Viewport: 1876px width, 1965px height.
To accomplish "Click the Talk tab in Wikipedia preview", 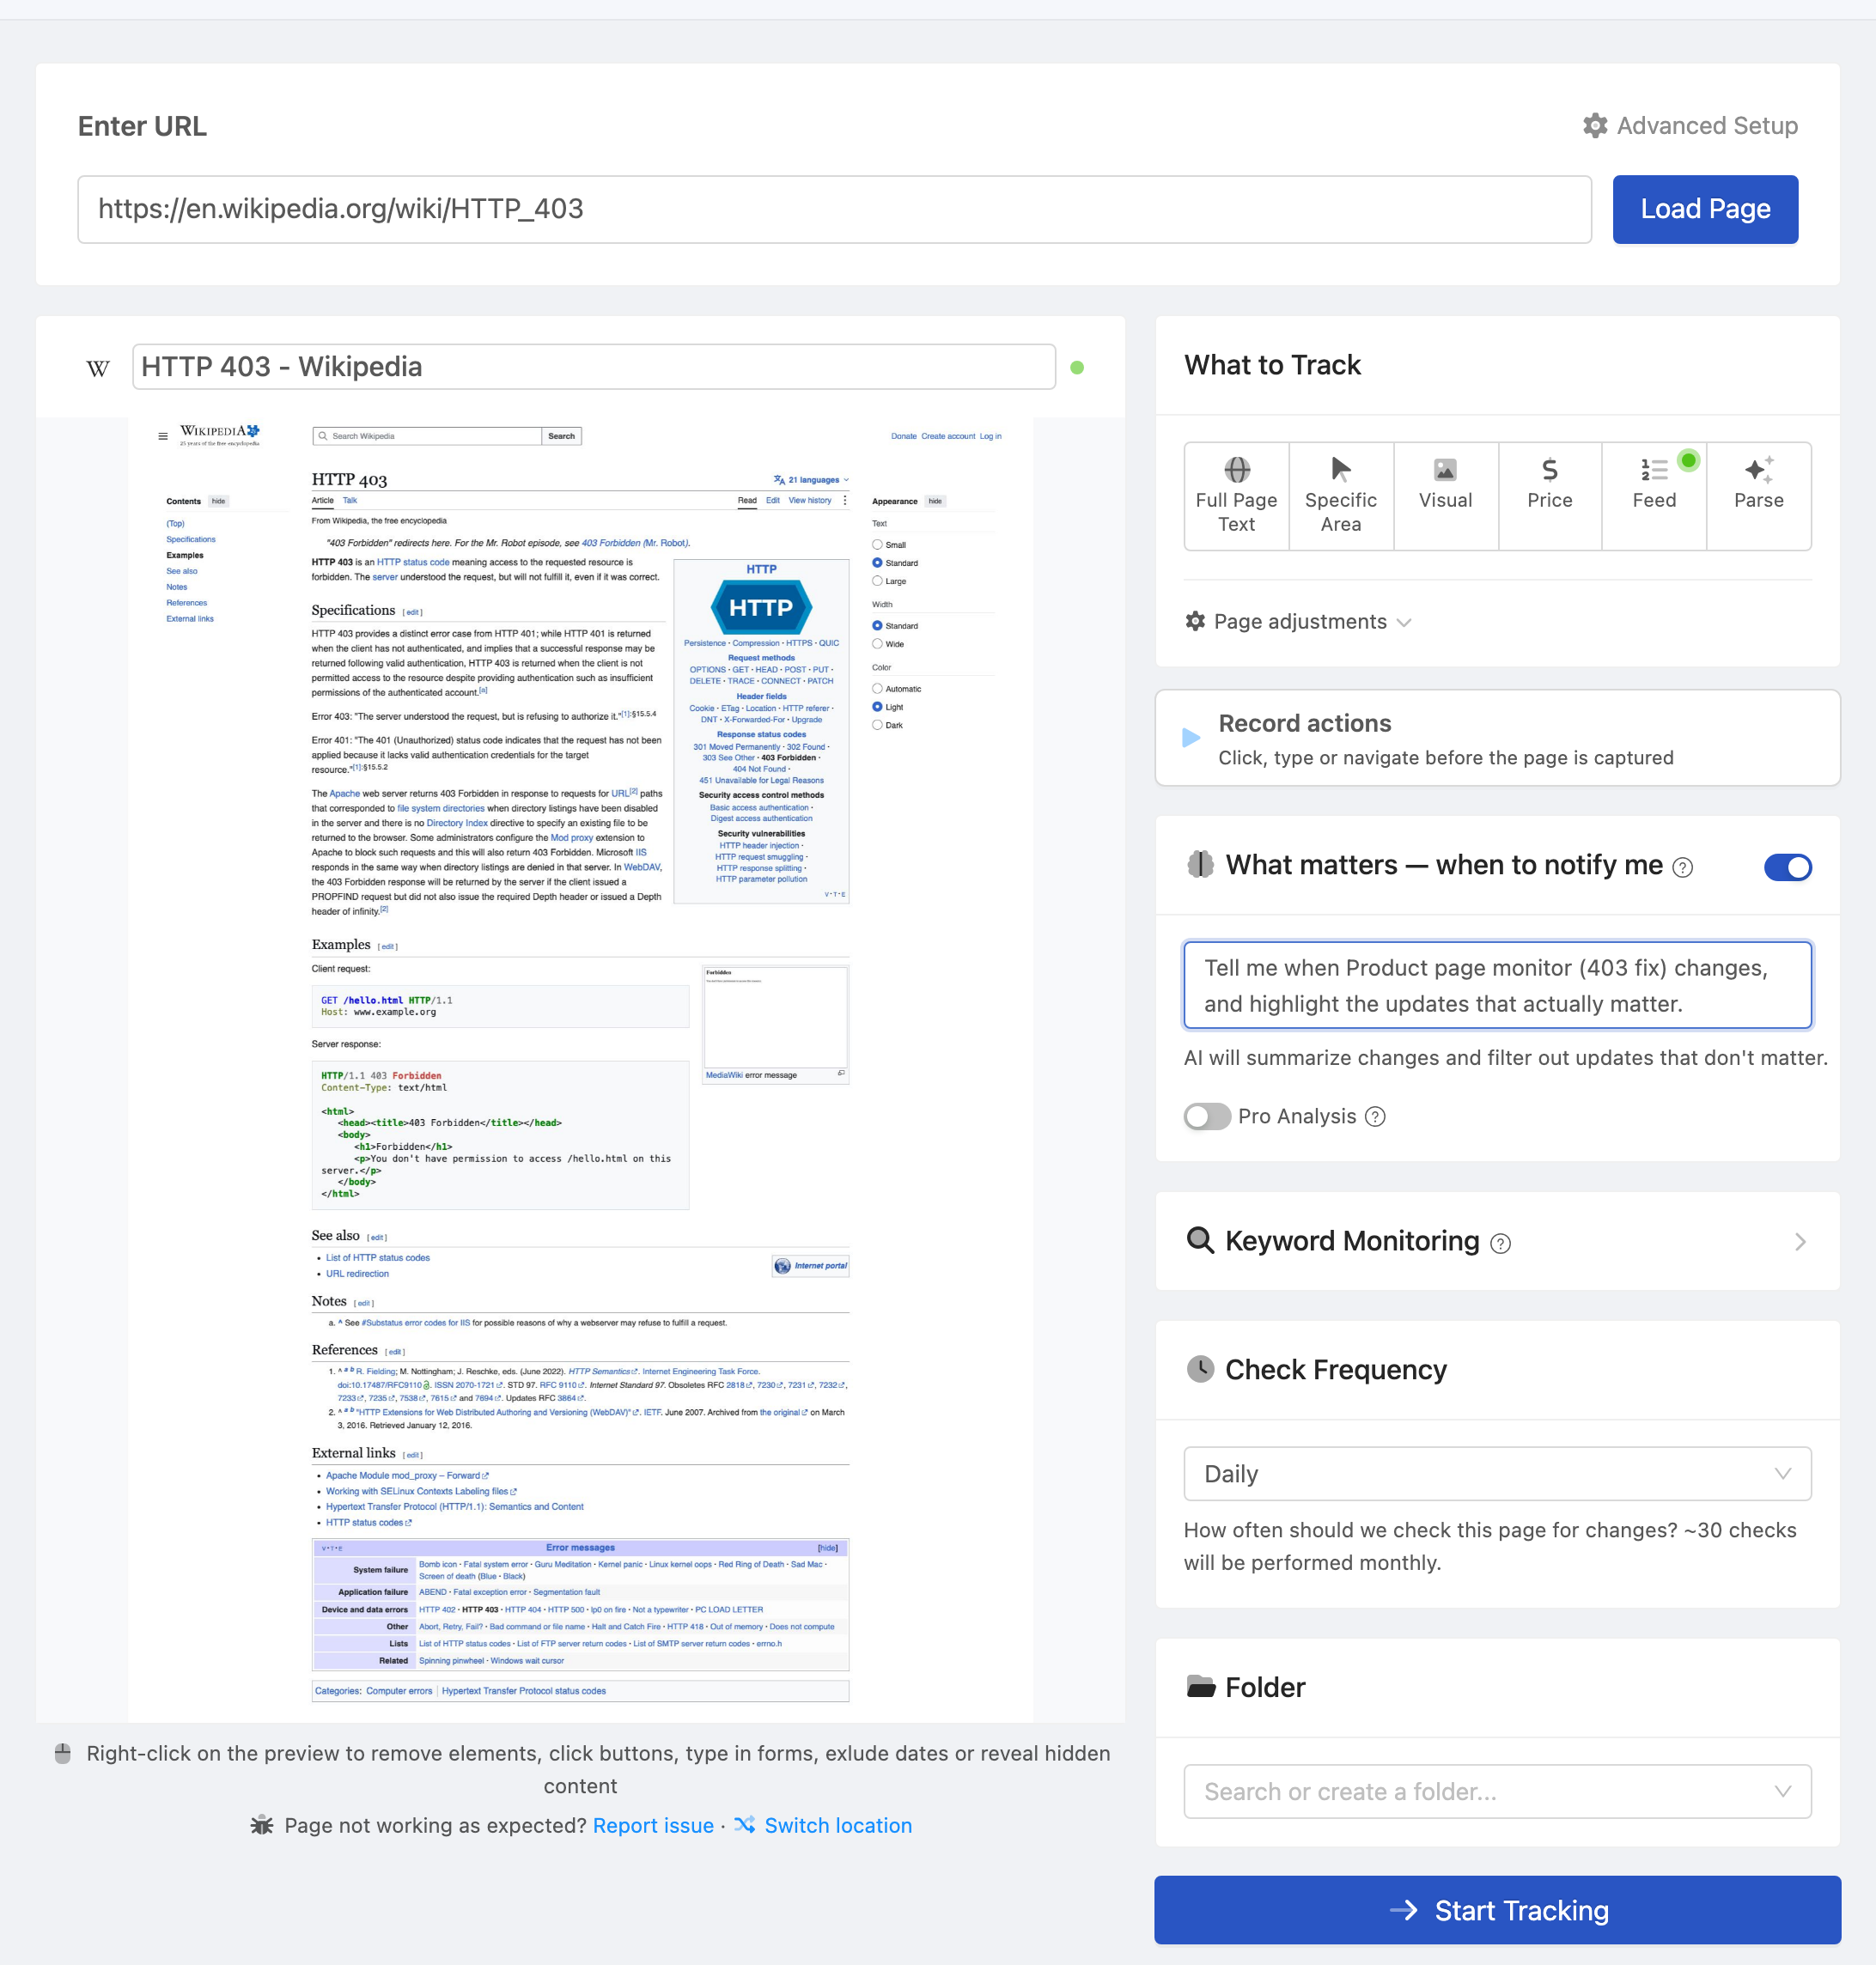I will click(x=350, y=500).
